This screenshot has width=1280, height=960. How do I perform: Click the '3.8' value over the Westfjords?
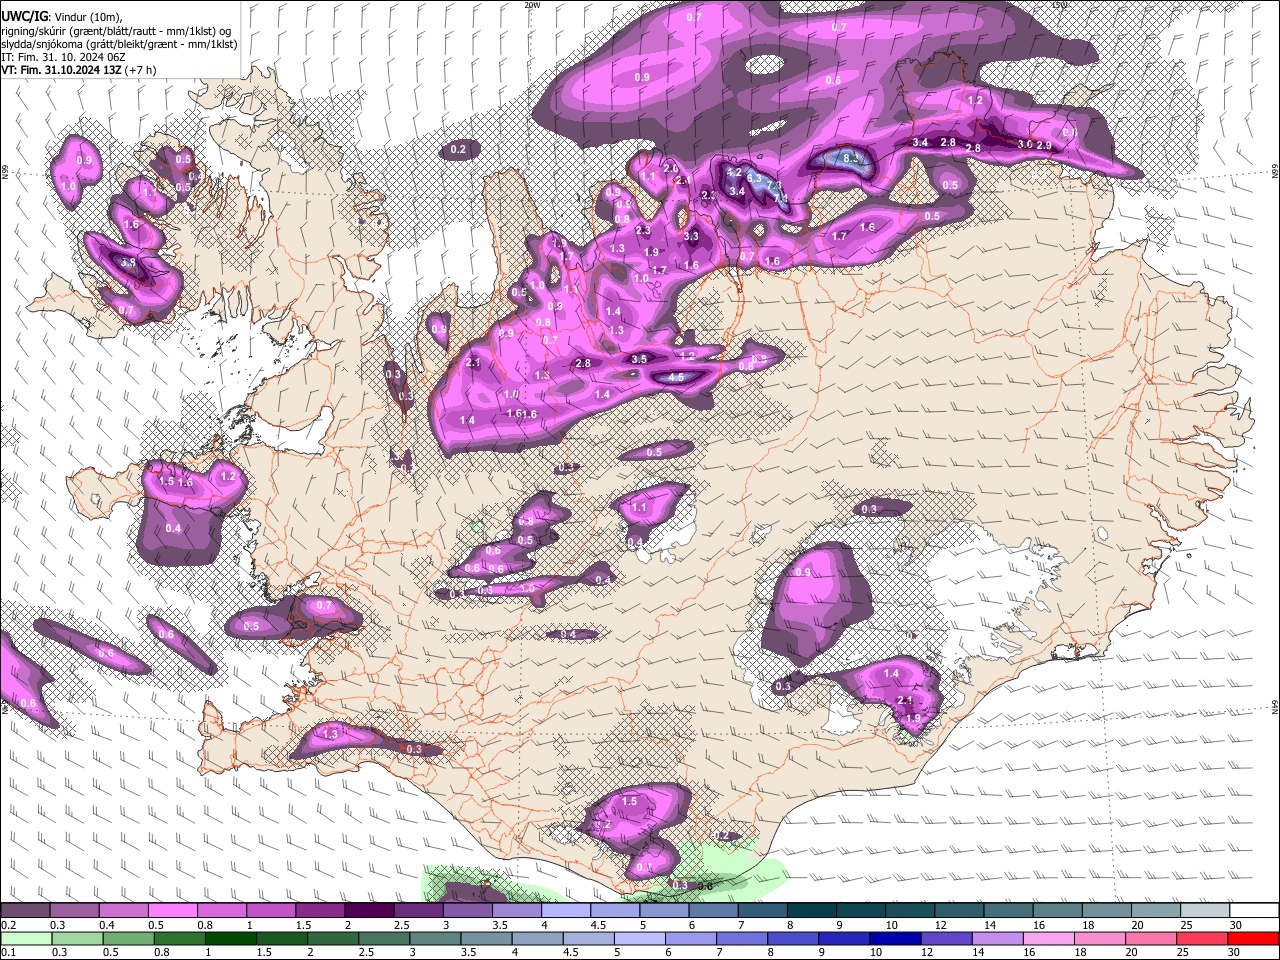(128, 263)
